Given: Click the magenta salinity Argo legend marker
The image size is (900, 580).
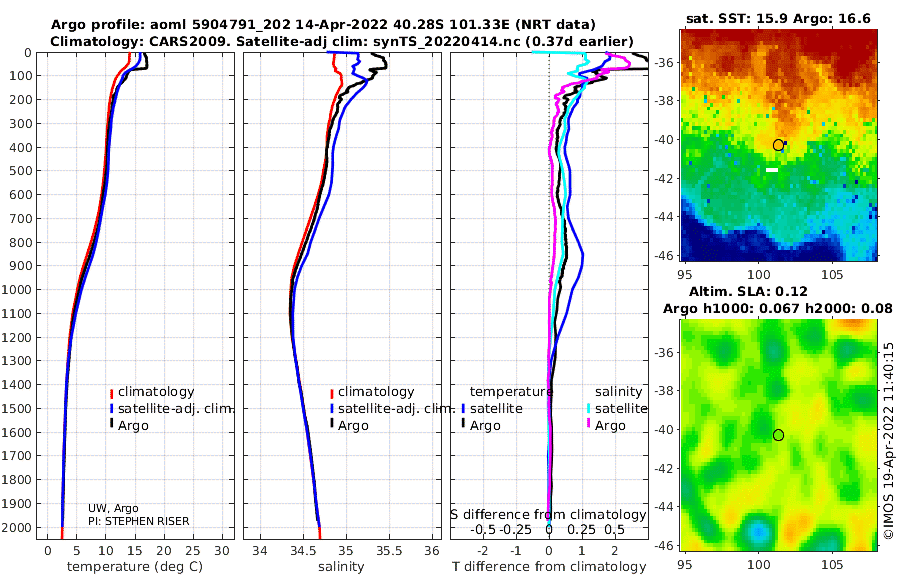Looking at the screenshot, I should [x=588, y=424].
